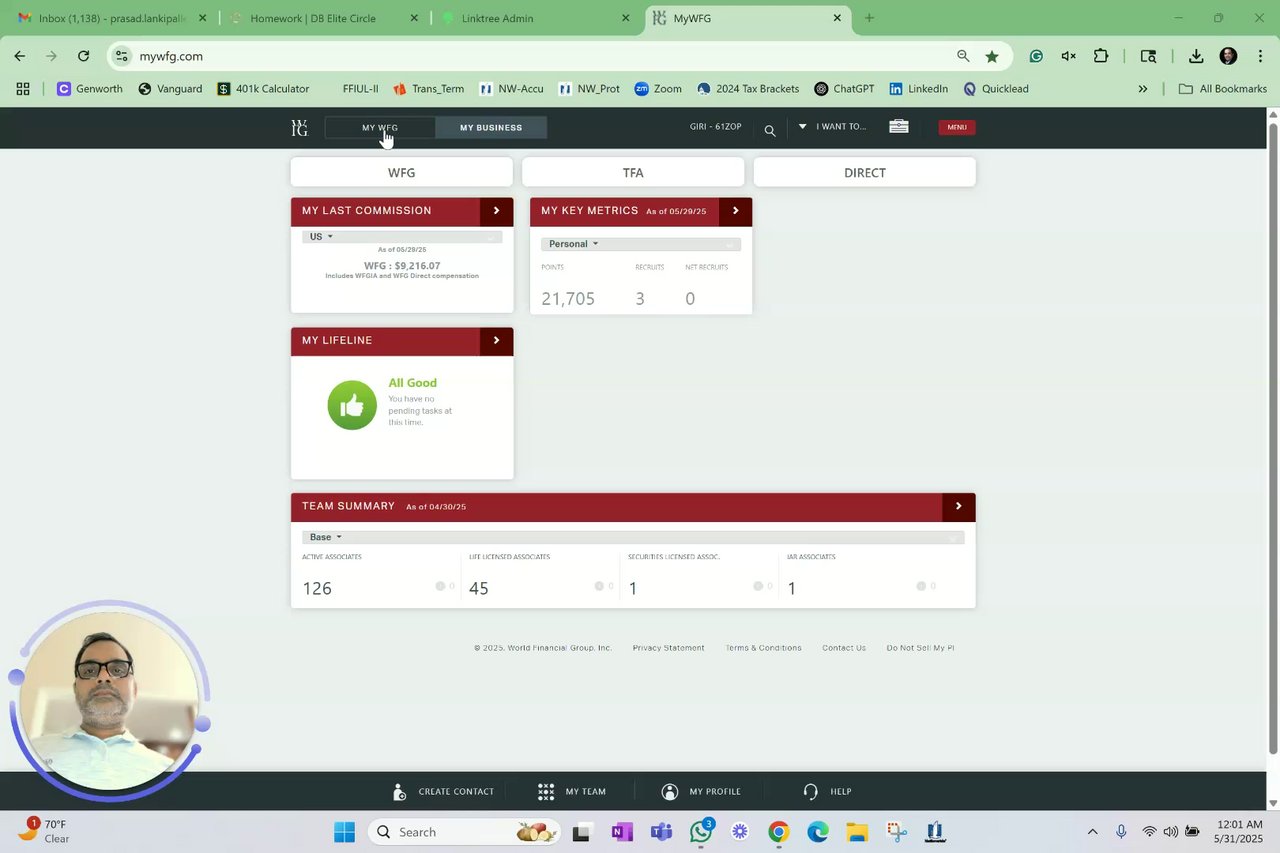1280x853 pixels.
Task: Click the red MENU button
Action: 957,127
